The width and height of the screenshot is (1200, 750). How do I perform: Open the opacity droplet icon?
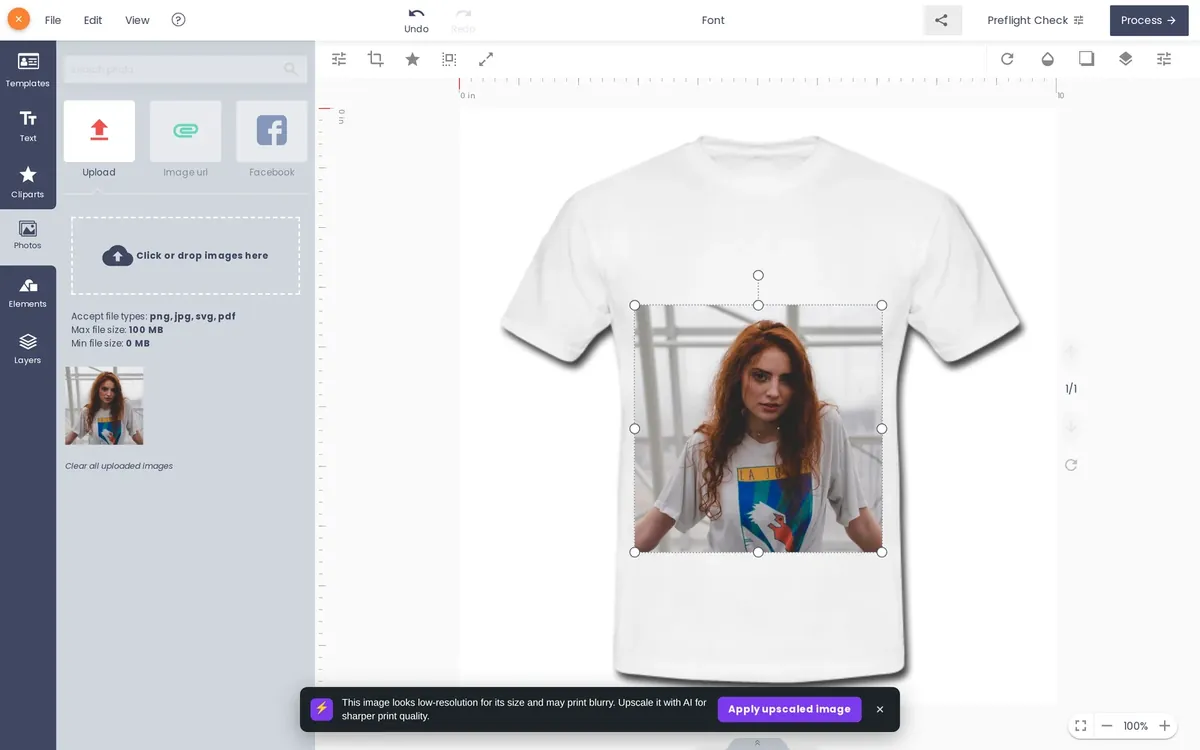click(1047, 59)
